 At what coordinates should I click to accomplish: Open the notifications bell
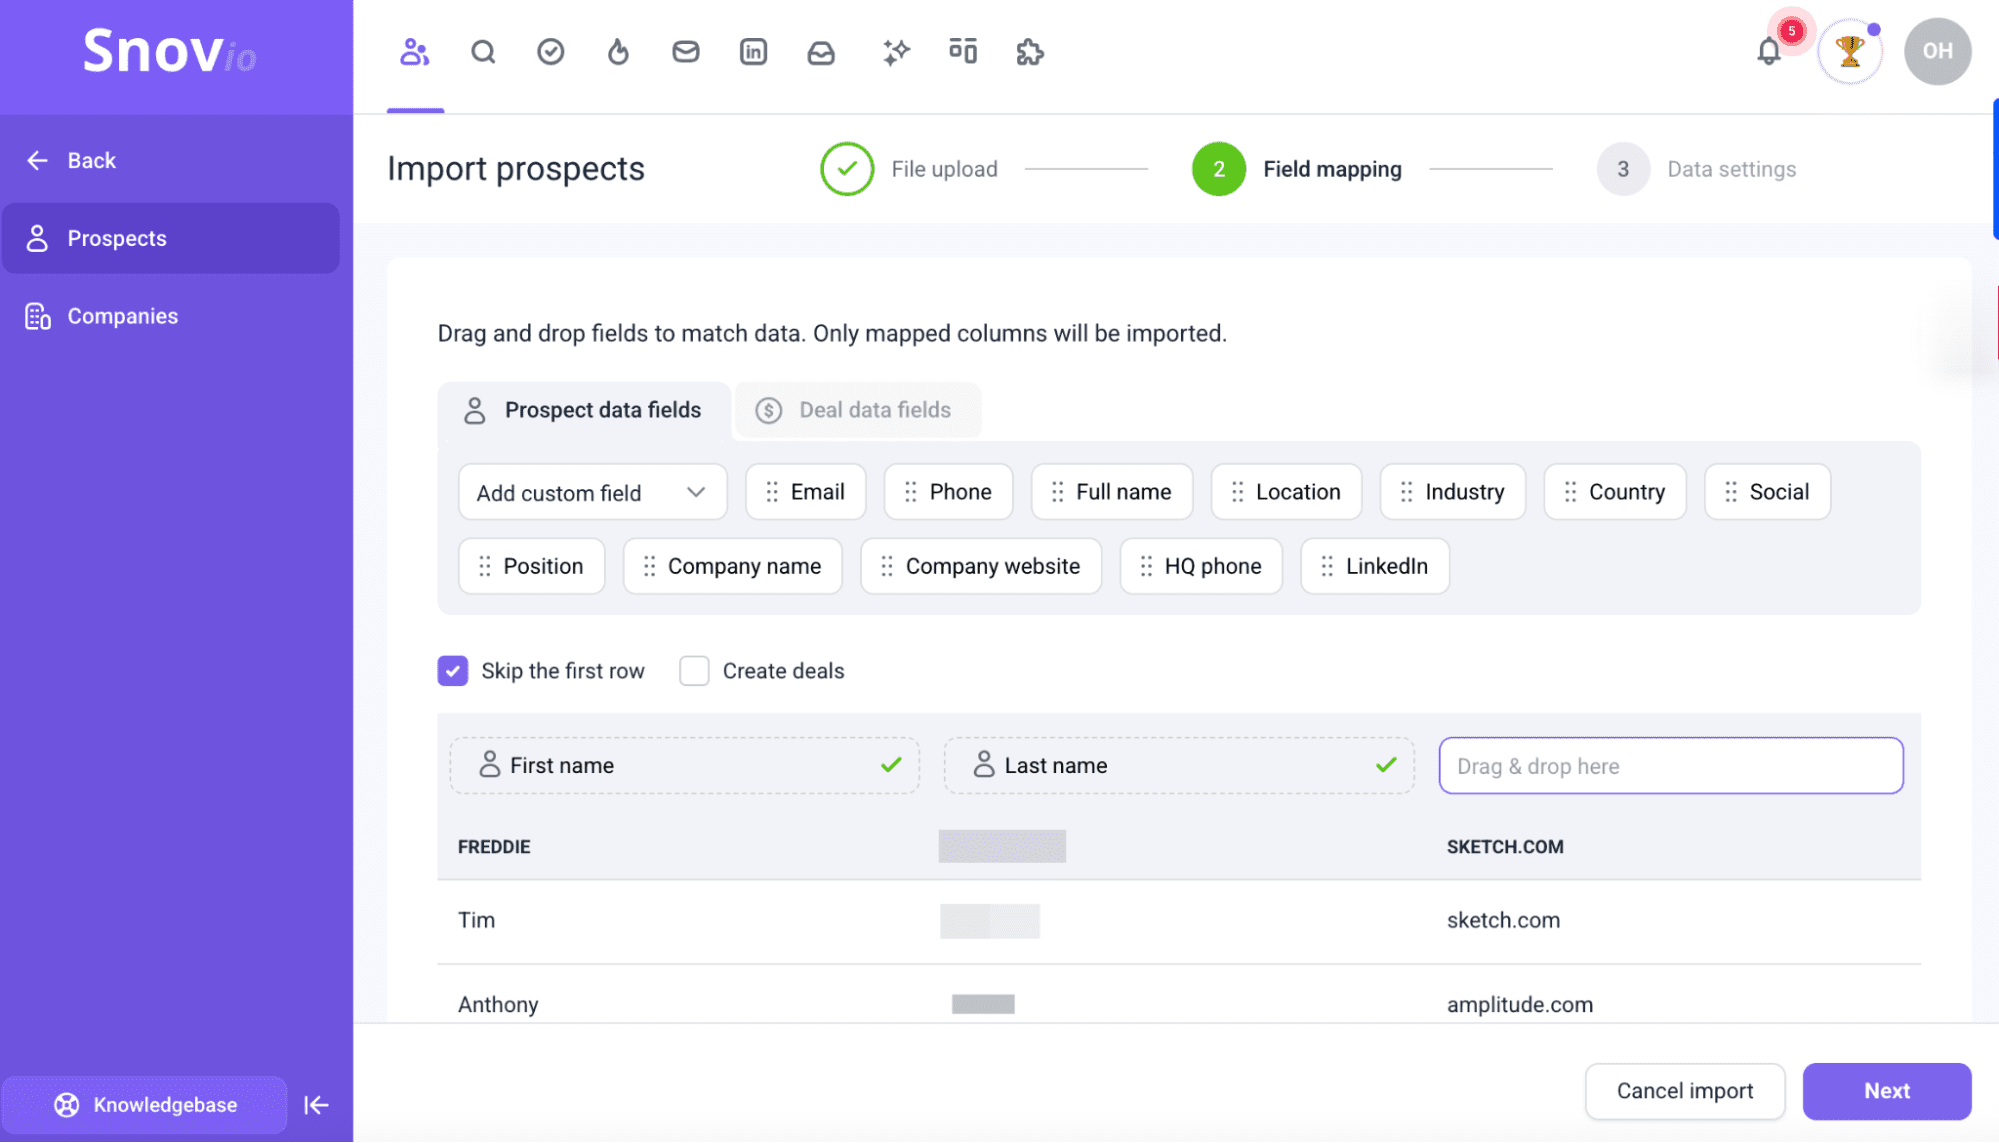click(1769, 52)
